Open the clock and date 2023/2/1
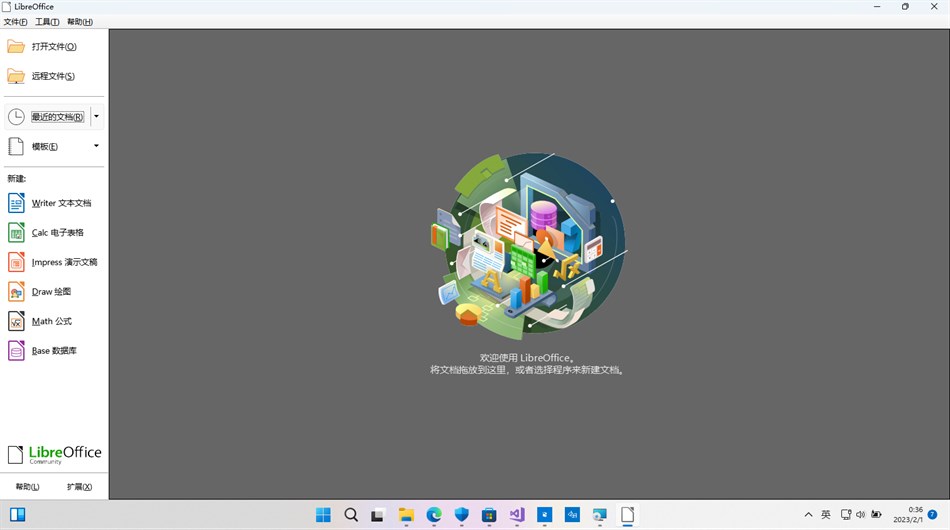 coord(908,515)
